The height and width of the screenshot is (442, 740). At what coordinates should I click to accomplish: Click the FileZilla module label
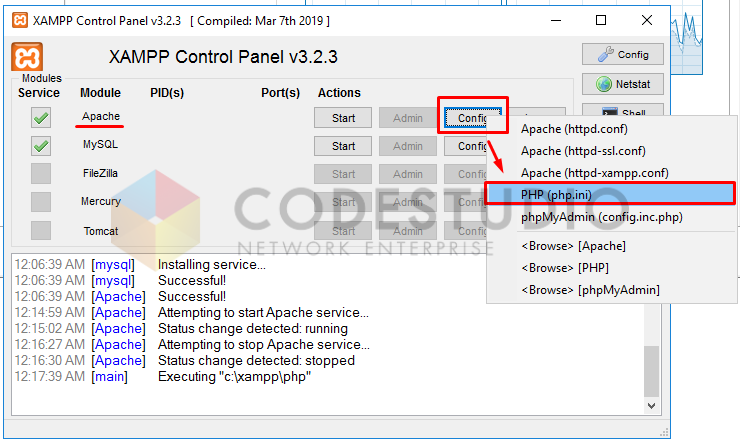[101, 173]
